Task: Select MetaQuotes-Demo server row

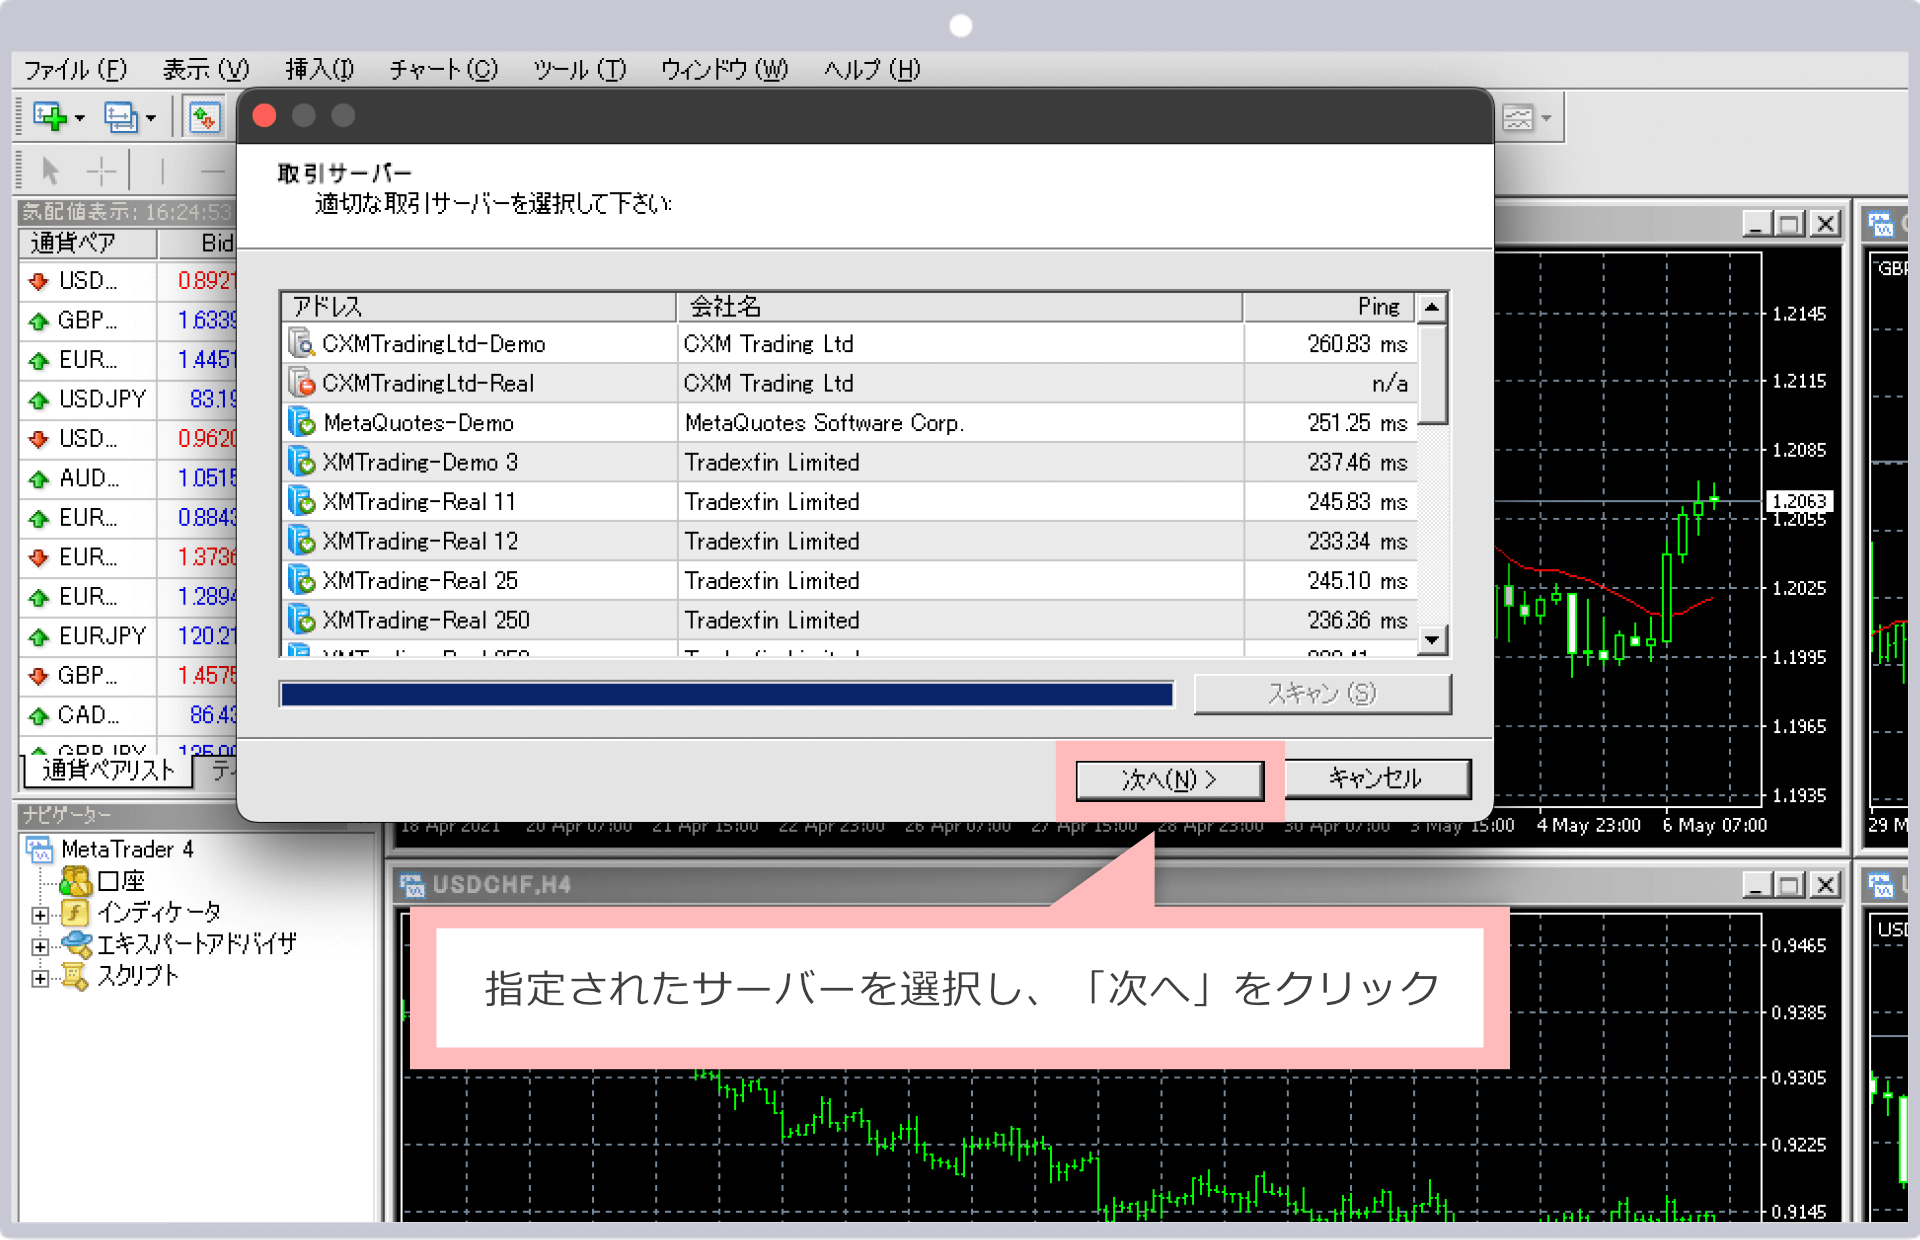Action: coord(848,423)
